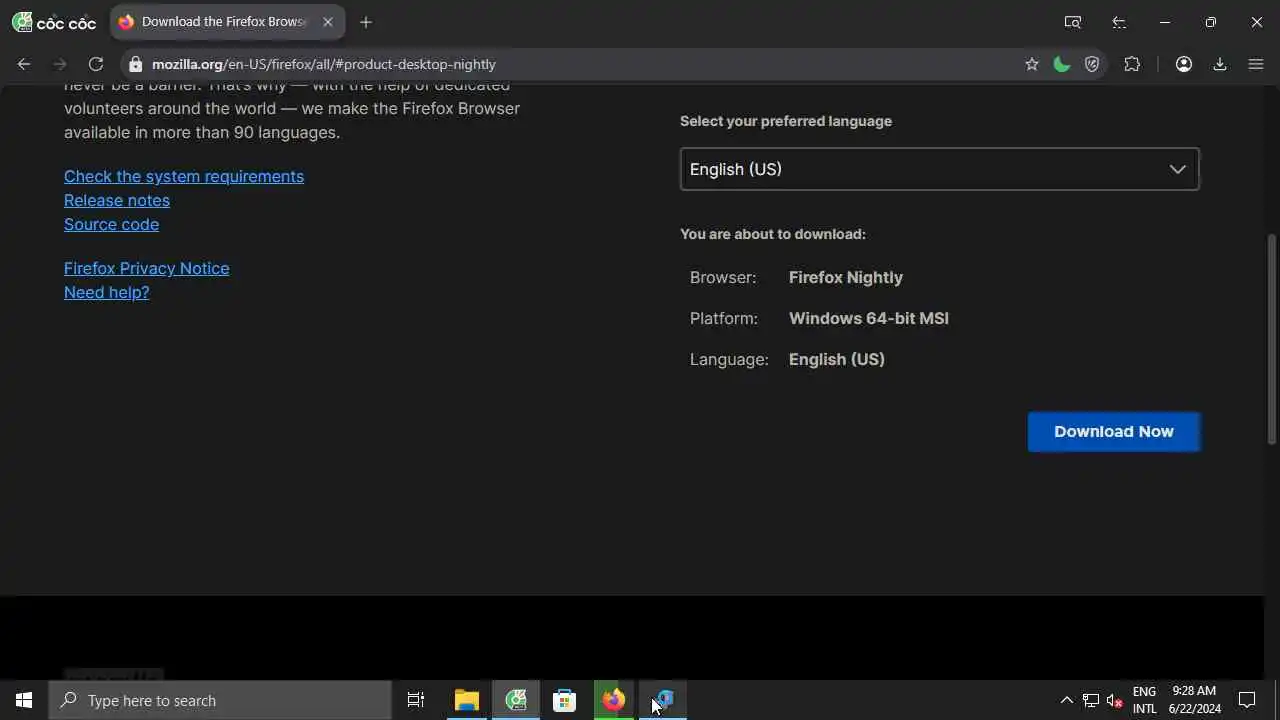The width and height of the screenshot is (1280, 720).
Task: Open the browser hamburger menu
Action: click(1256, 64)
